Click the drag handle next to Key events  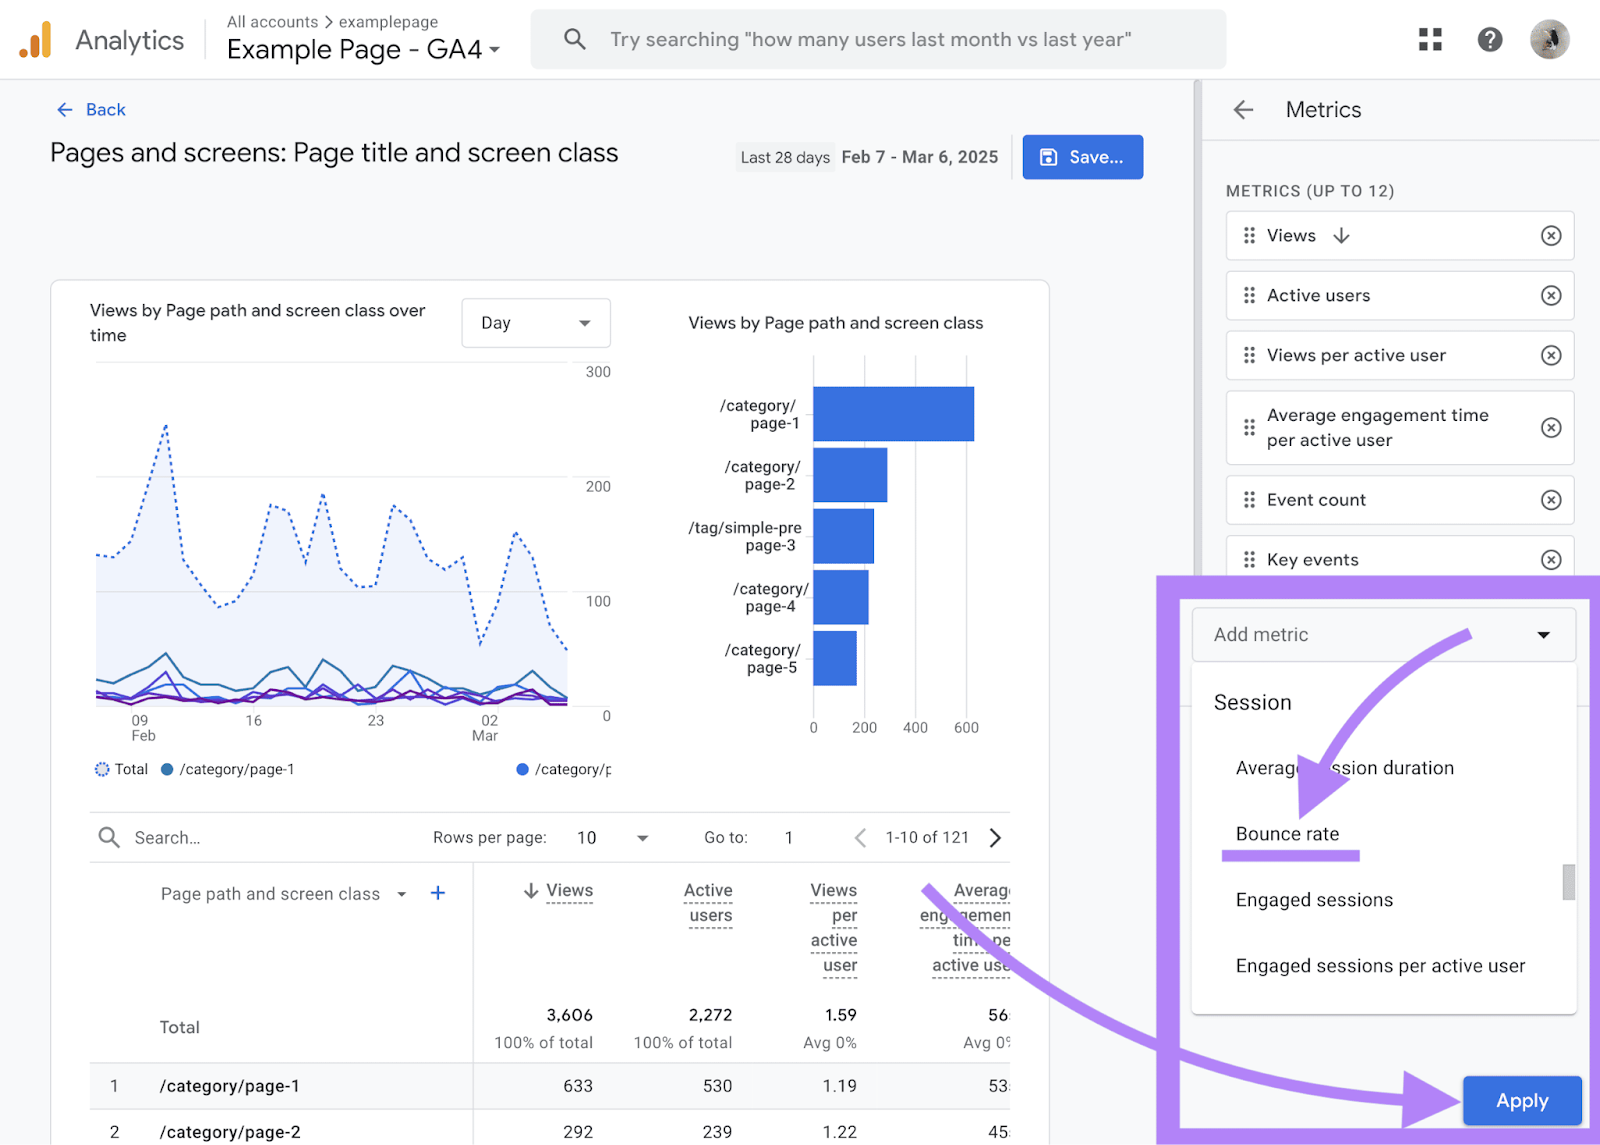click(1248, 559)
